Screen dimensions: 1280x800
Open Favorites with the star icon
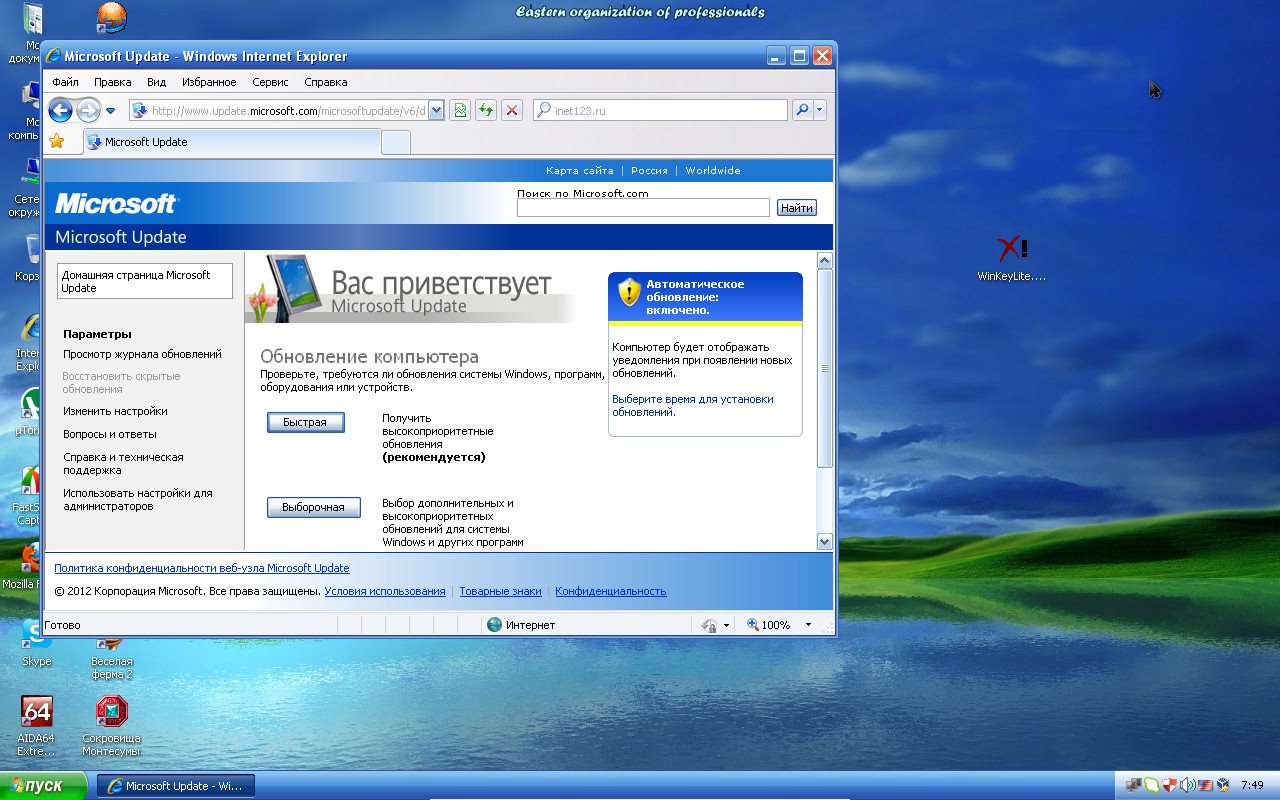[x=57, y=141]
